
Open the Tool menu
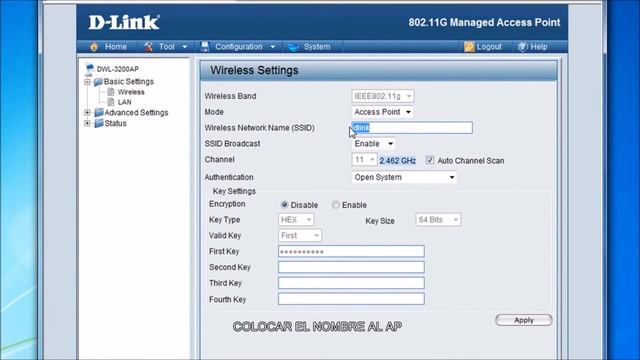point(167,47)
